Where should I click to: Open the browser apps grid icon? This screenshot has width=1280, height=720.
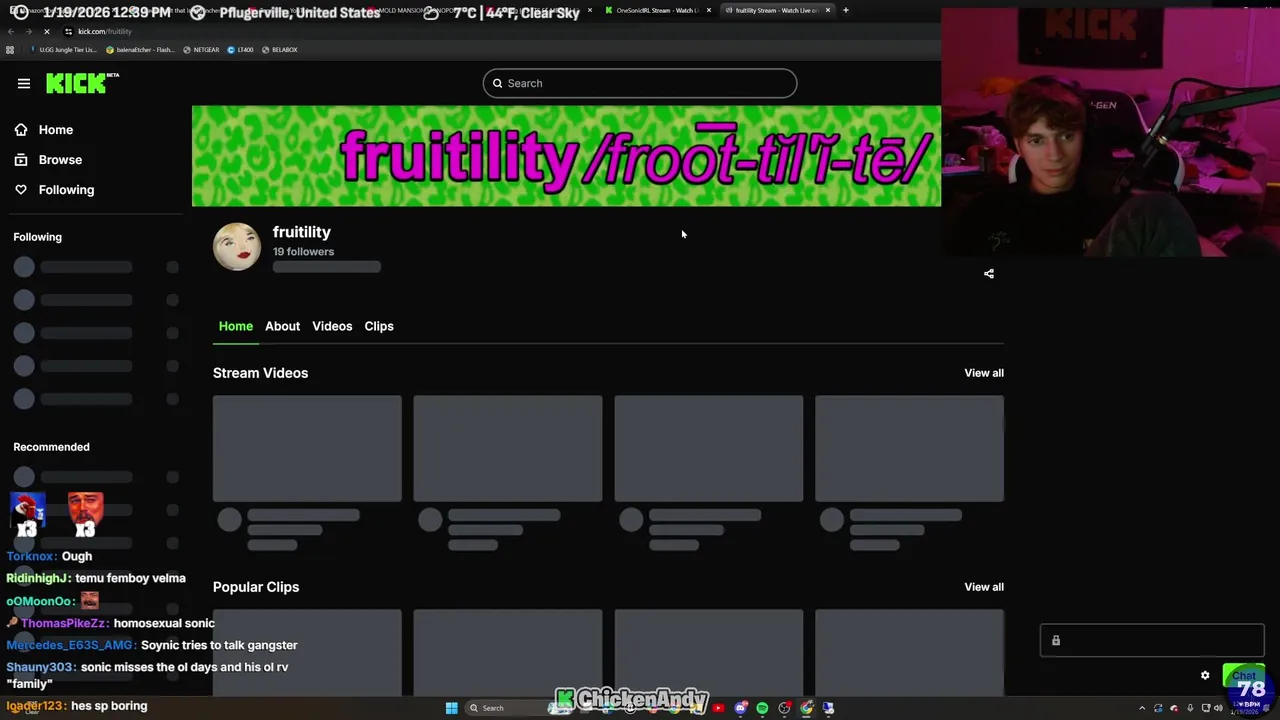click(x=10, y=49)
